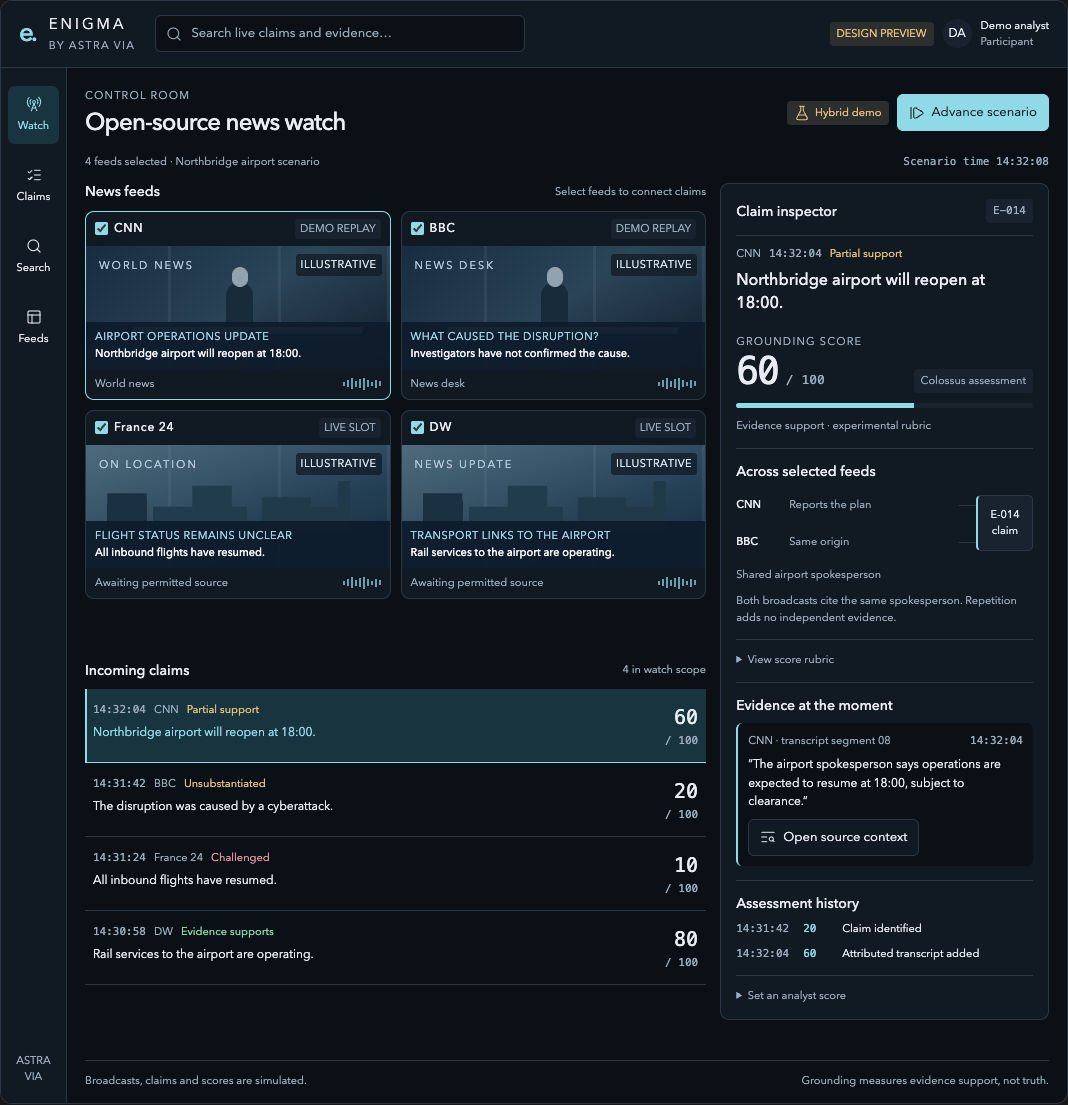This screenshot has width=1068, height=1105.
Task: Click the Demo analyst user name
Action: 1014,25
